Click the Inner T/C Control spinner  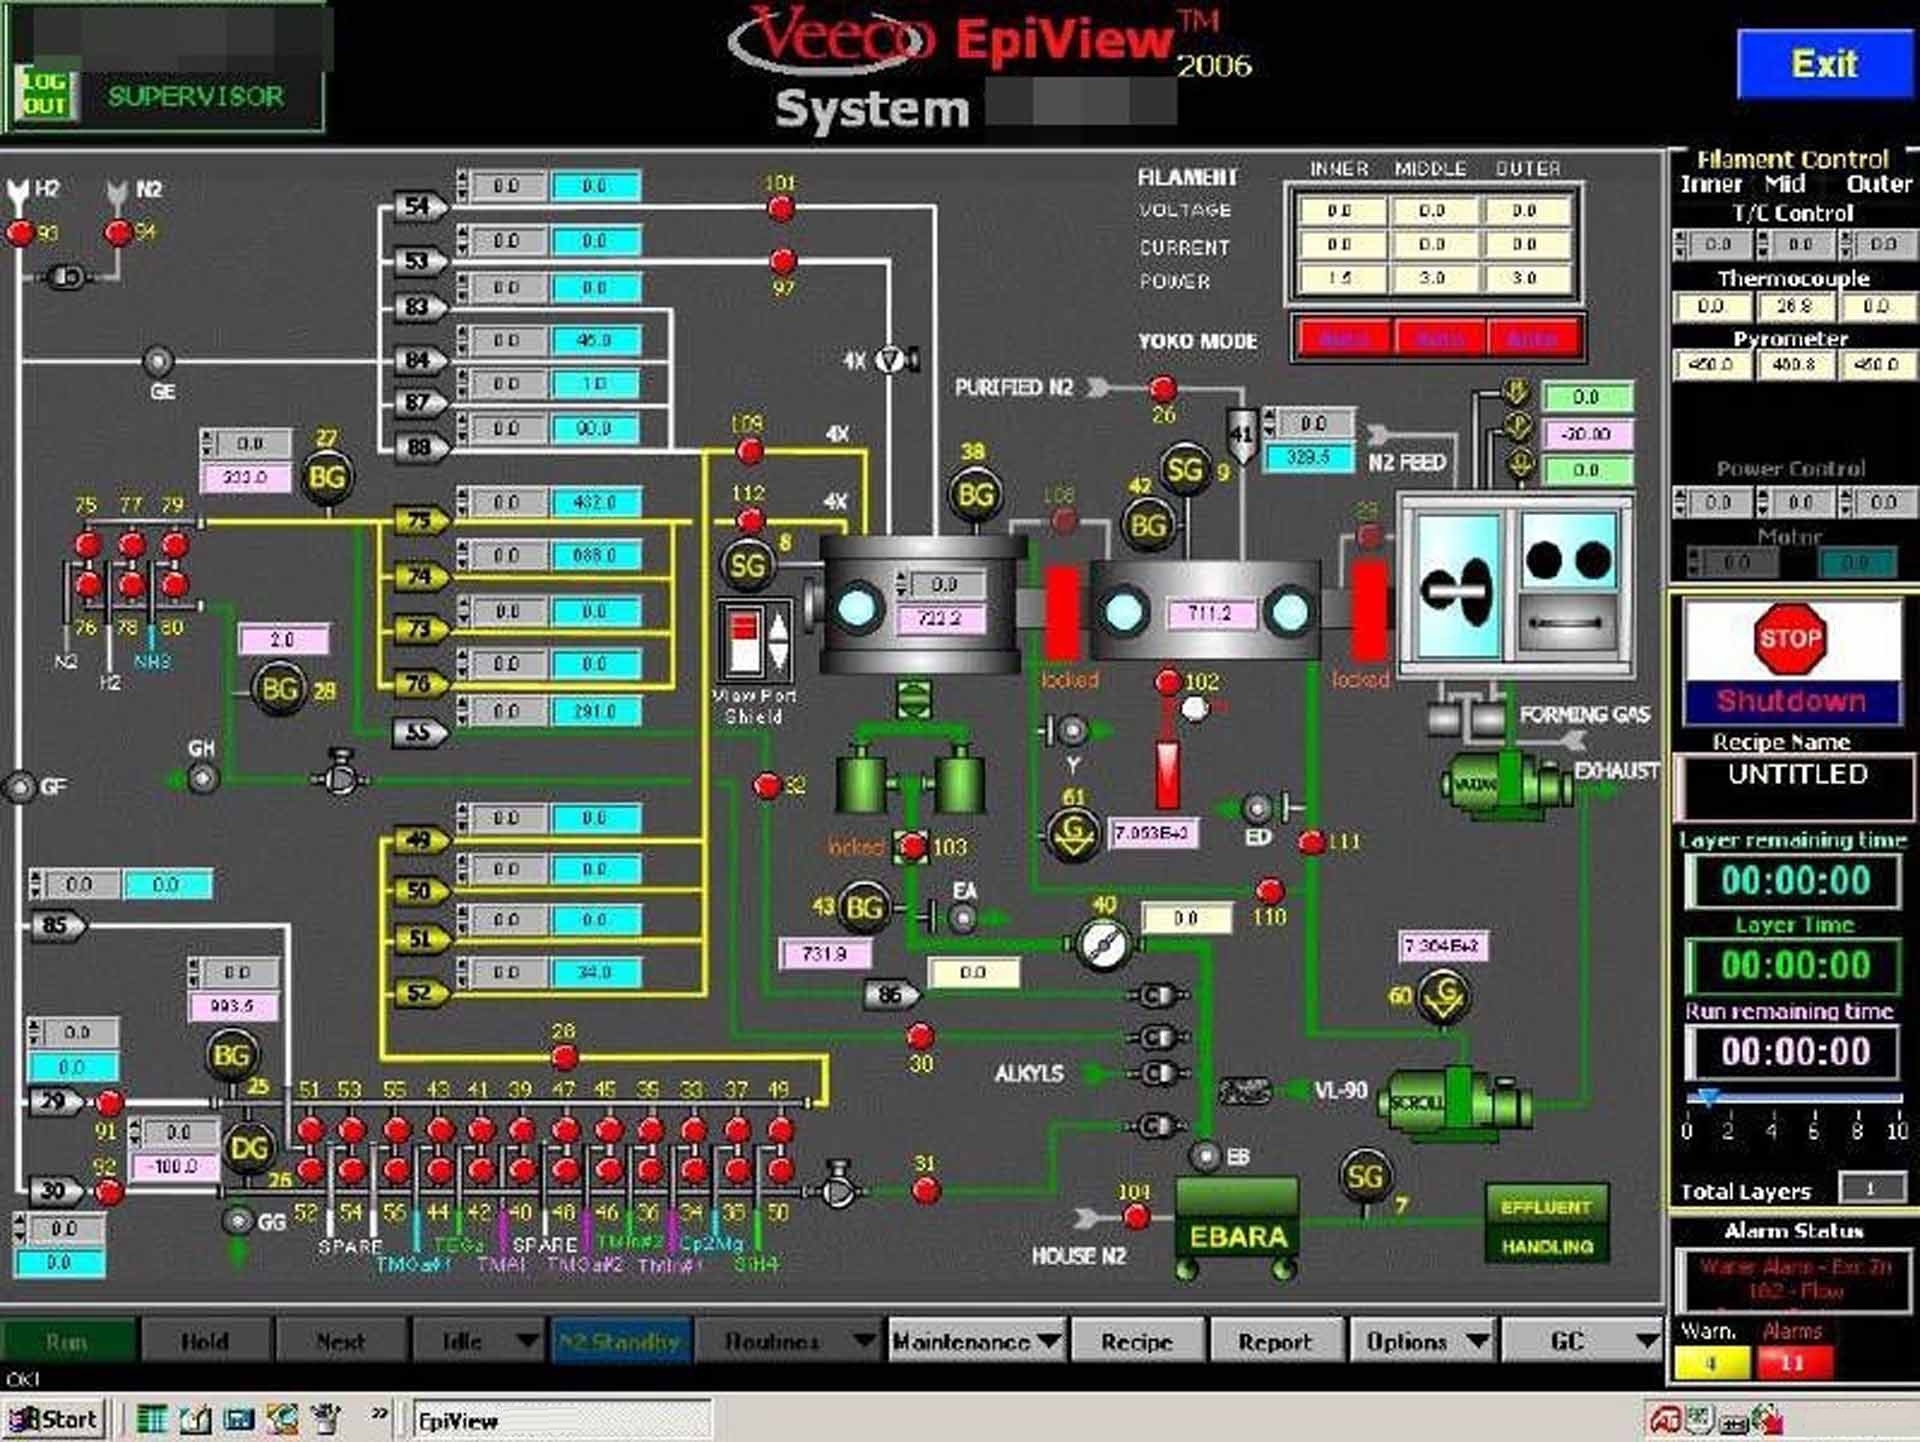[1679, 244]
